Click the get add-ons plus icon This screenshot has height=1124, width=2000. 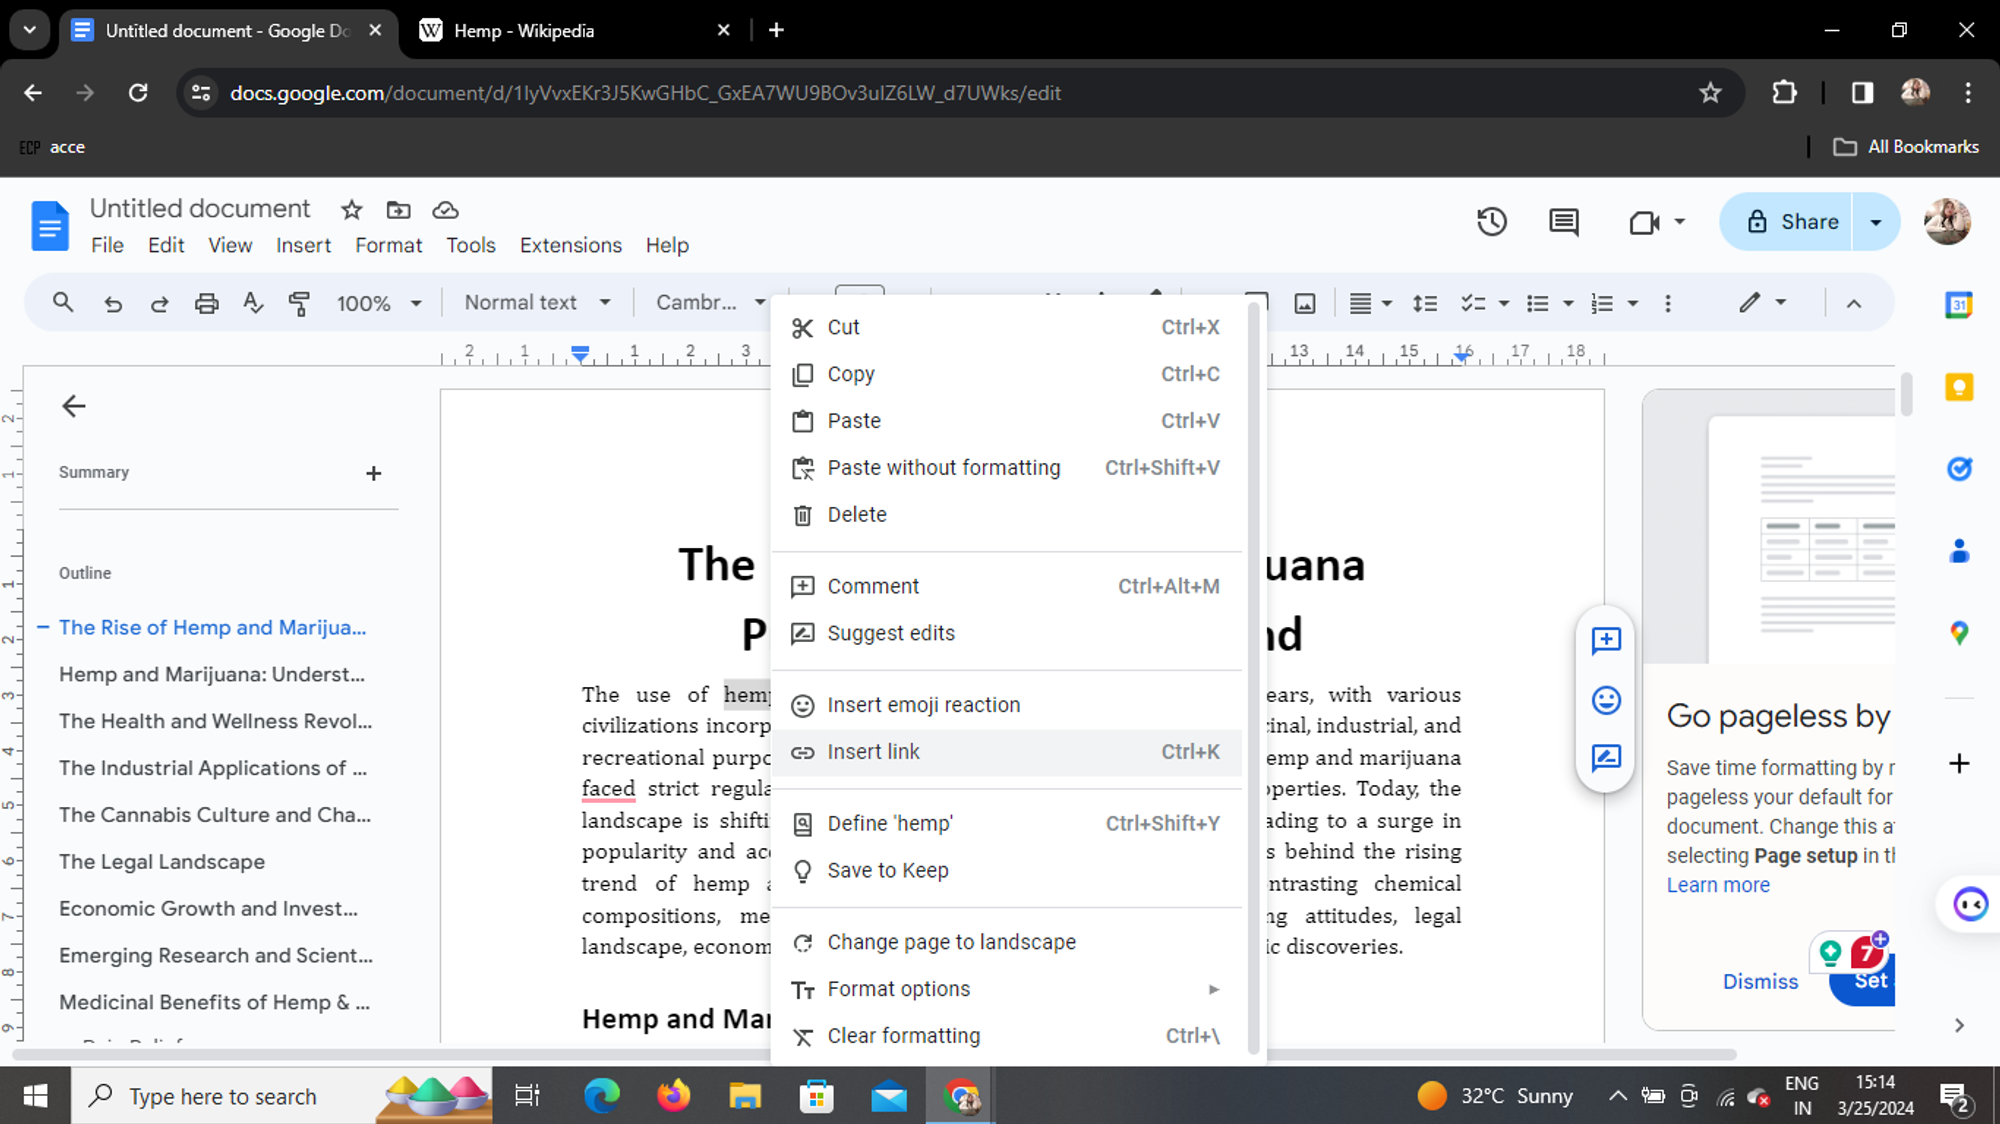click(1959, 764)
